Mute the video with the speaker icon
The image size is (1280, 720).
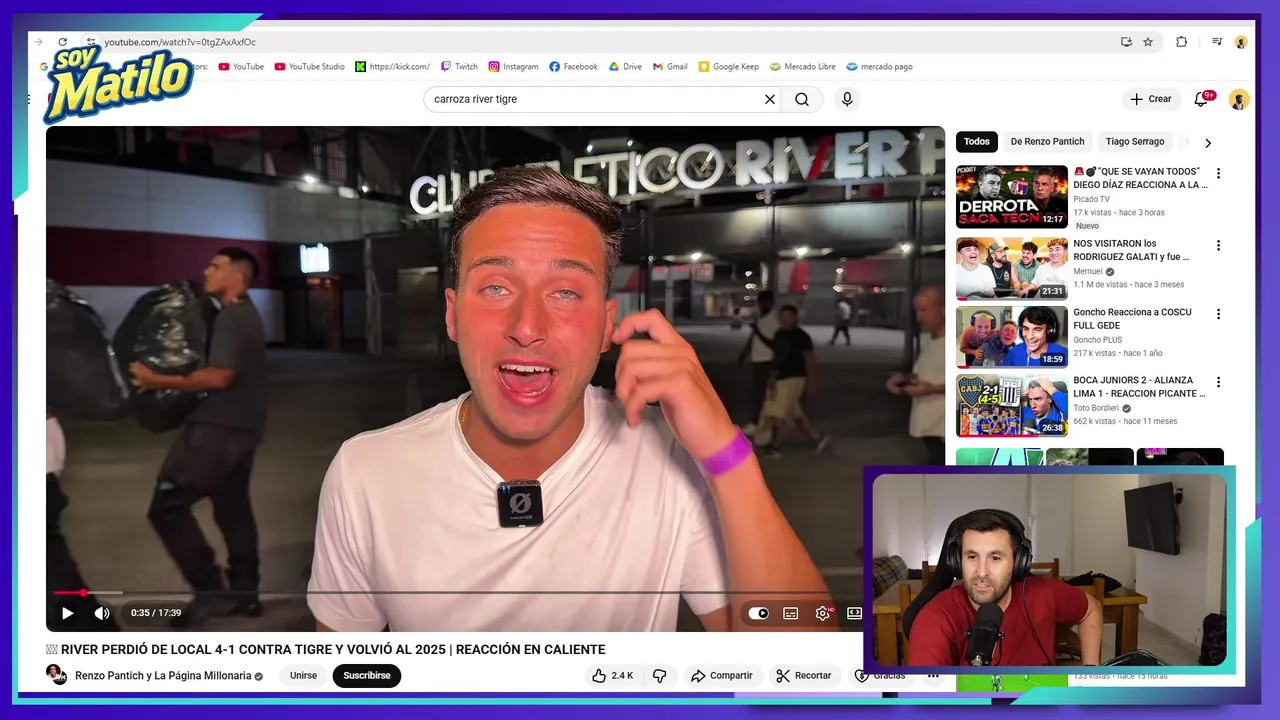[x=102, y=613]
